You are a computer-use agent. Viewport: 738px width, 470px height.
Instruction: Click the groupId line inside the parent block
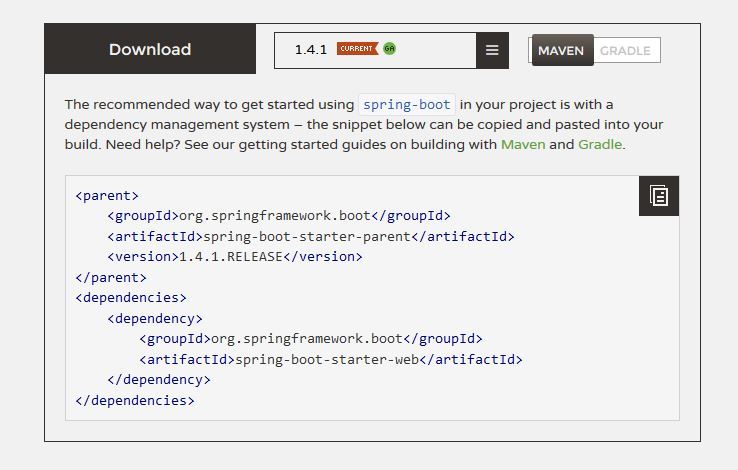(x=279, y=215)
